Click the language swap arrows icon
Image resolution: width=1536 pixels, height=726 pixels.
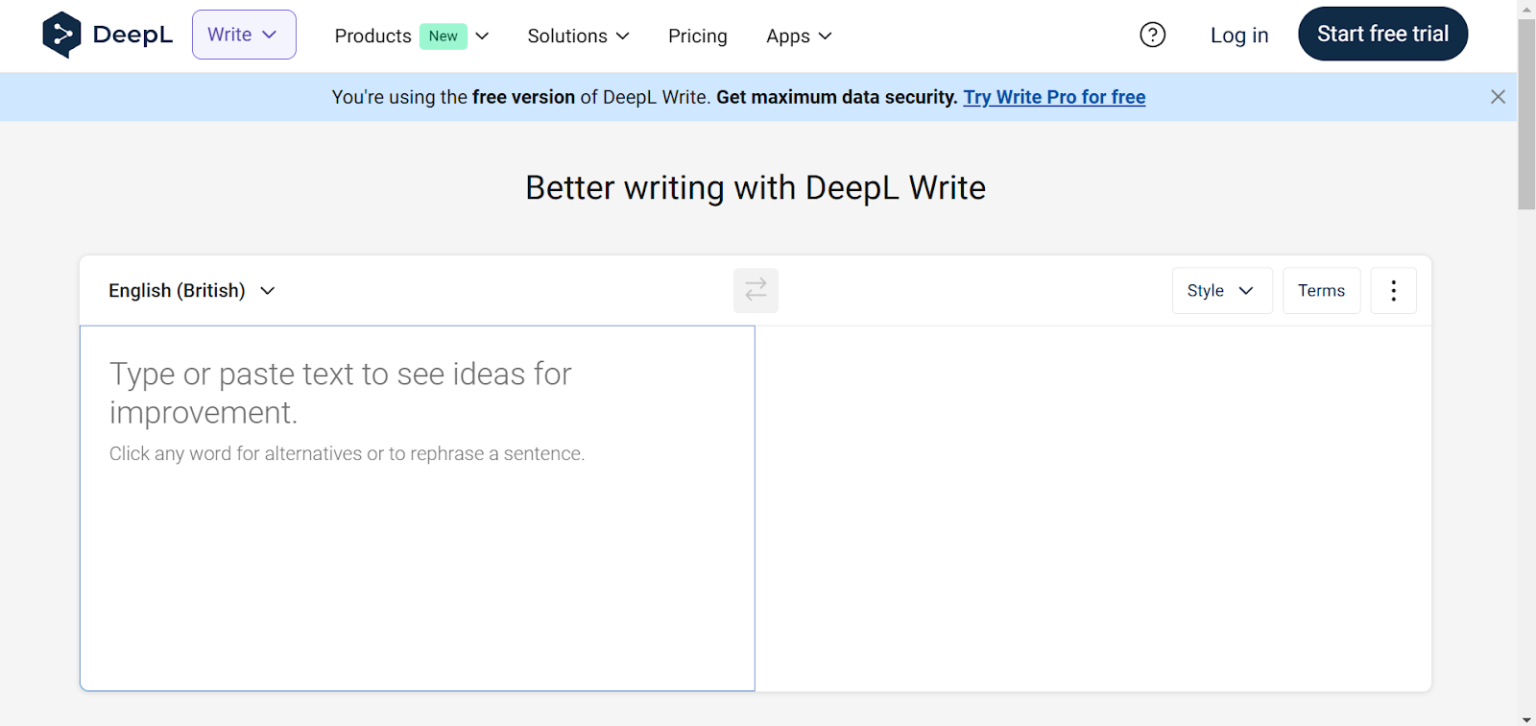point(755,290)
